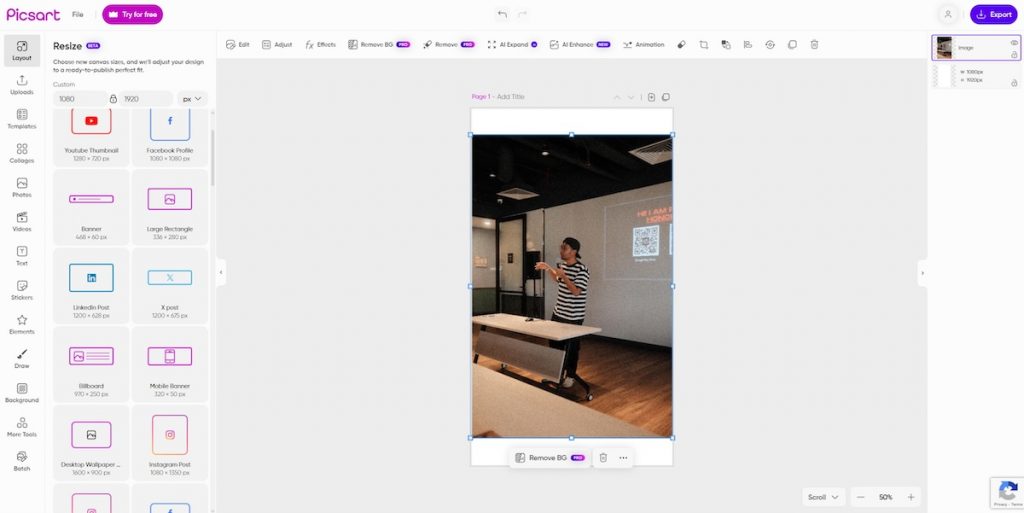Open More Tools in the sidebar
Viewport: 1024px width, 513px height.
[x=22, y=428]
